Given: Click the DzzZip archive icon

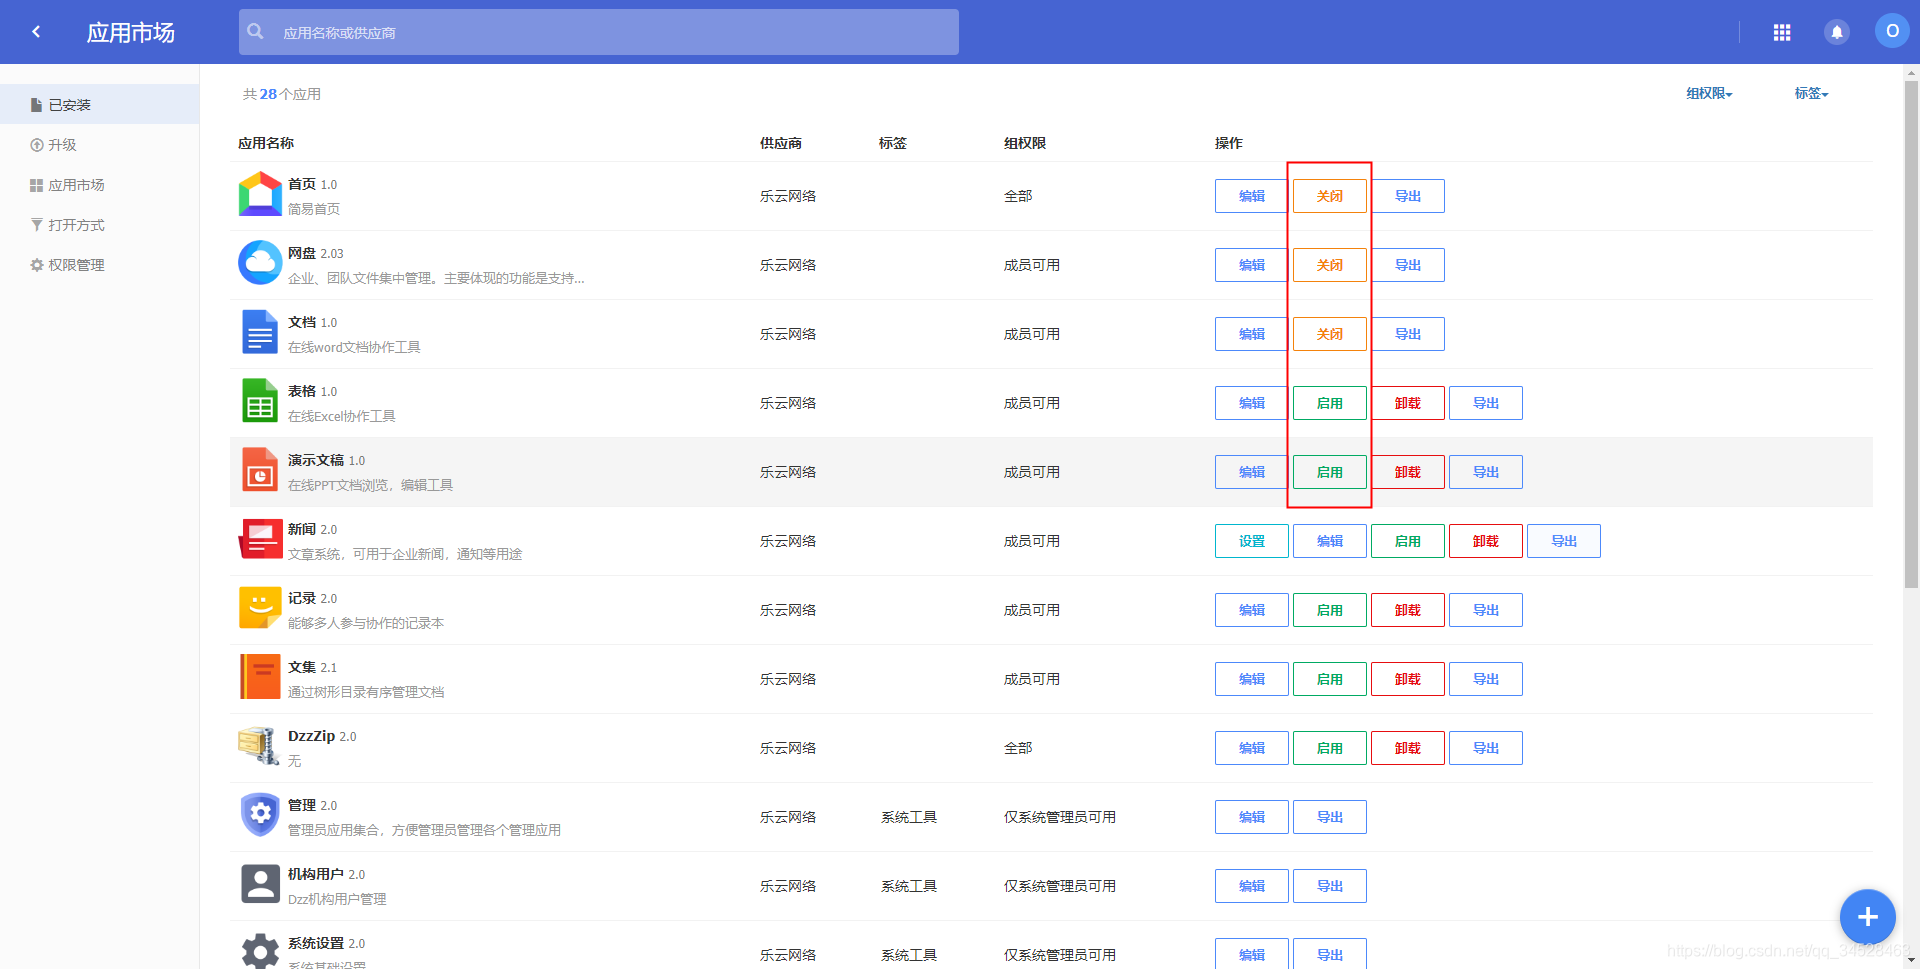Looking at the screenshot, I should pyautogui.click(x=260, y=746).
